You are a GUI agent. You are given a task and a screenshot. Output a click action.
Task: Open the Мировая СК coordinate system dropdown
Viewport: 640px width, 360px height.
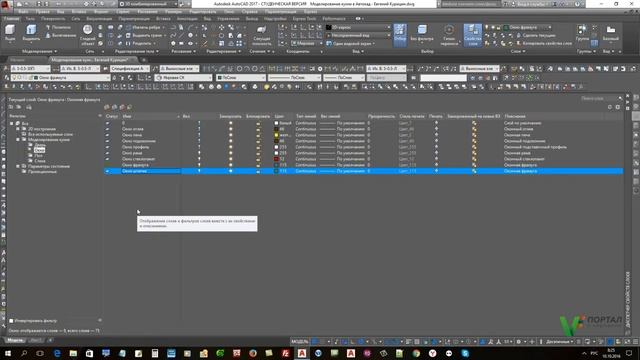point(184,78)
